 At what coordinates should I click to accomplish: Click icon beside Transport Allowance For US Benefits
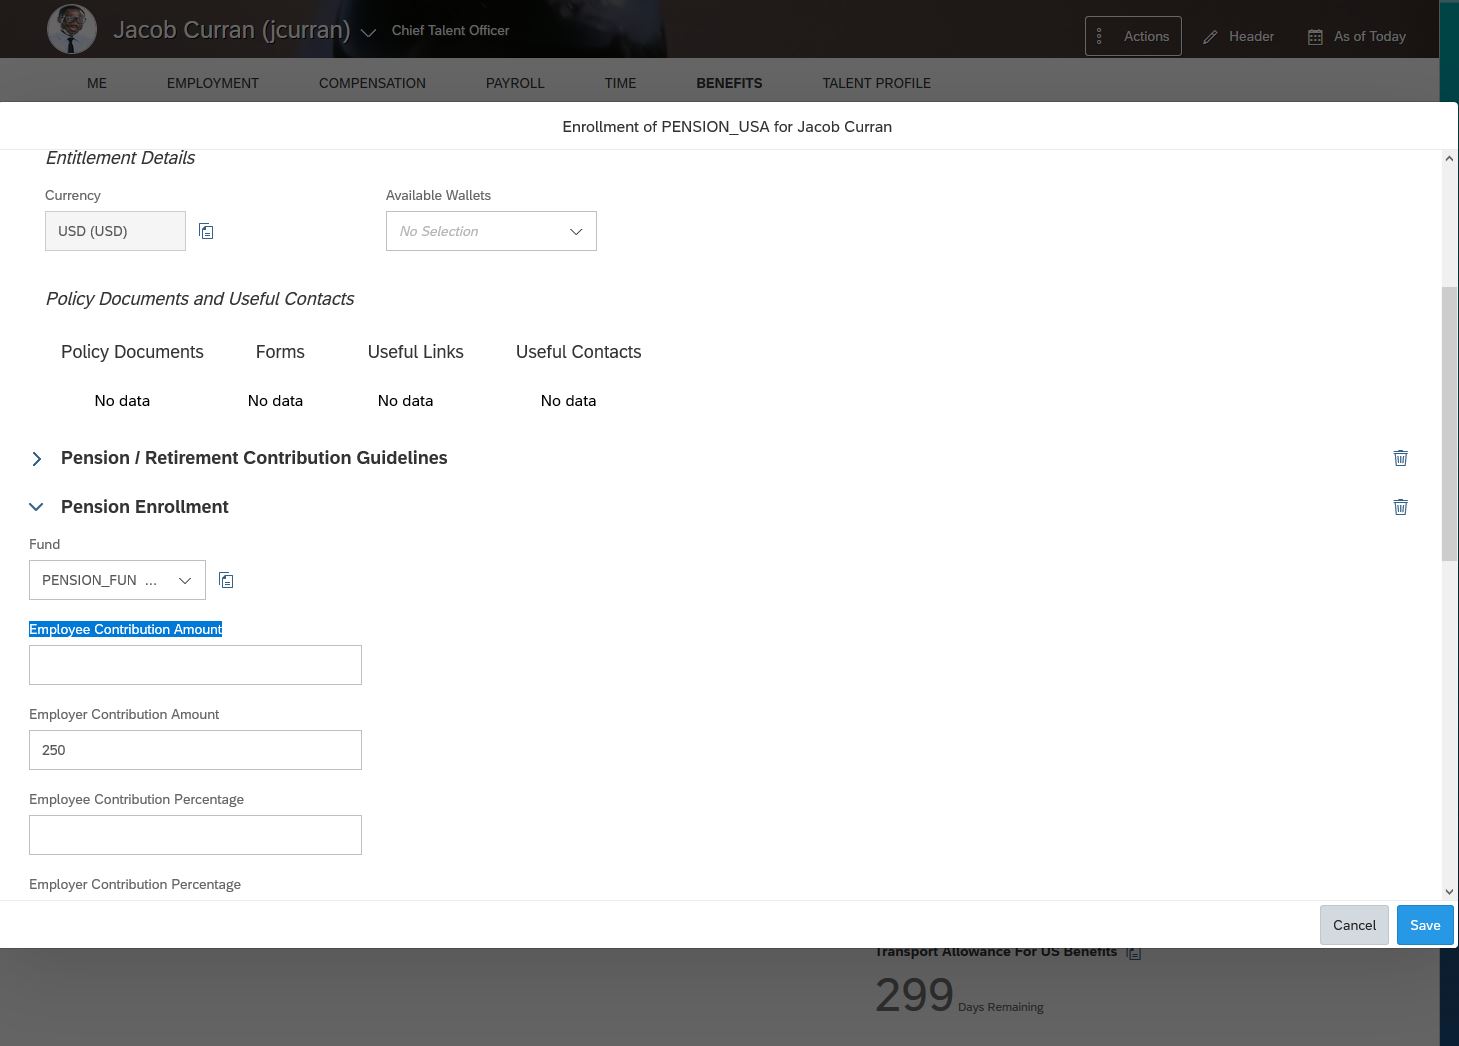pyautogui.click(x=1133, y=953)
